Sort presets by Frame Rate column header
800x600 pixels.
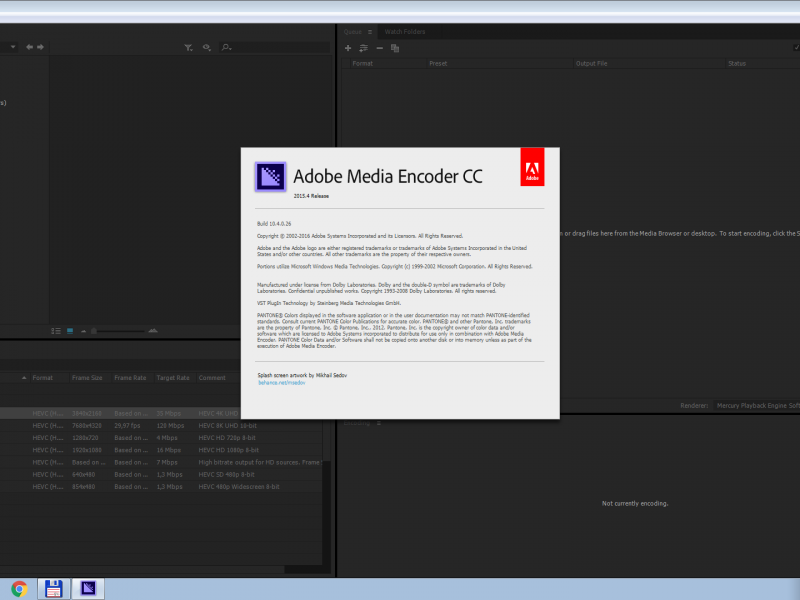130,378
